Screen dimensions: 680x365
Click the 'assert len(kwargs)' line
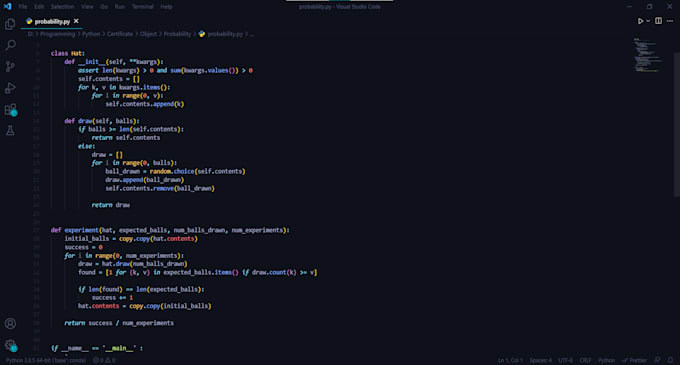[x=165, y=70]
